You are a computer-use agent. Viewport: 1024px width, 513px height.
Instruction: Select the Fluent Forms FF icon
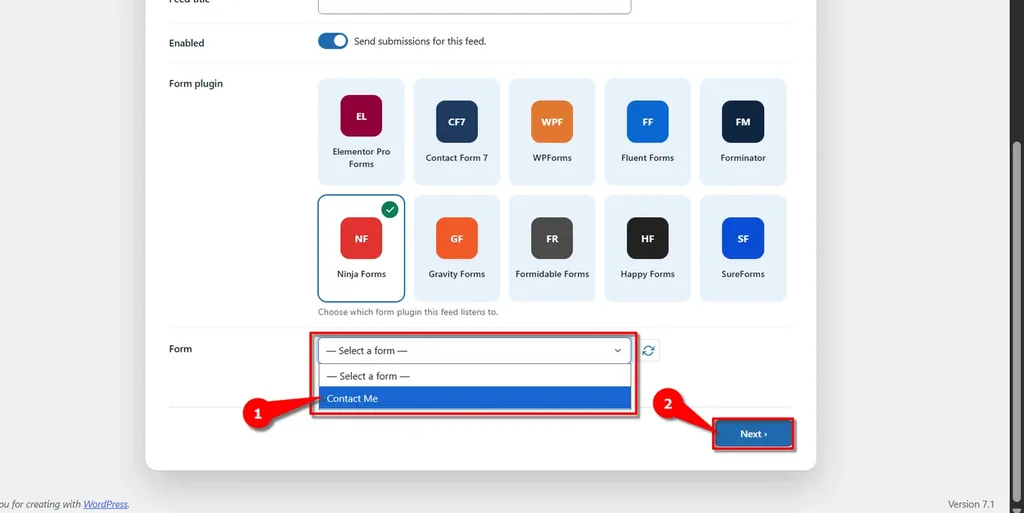point(647,121)
